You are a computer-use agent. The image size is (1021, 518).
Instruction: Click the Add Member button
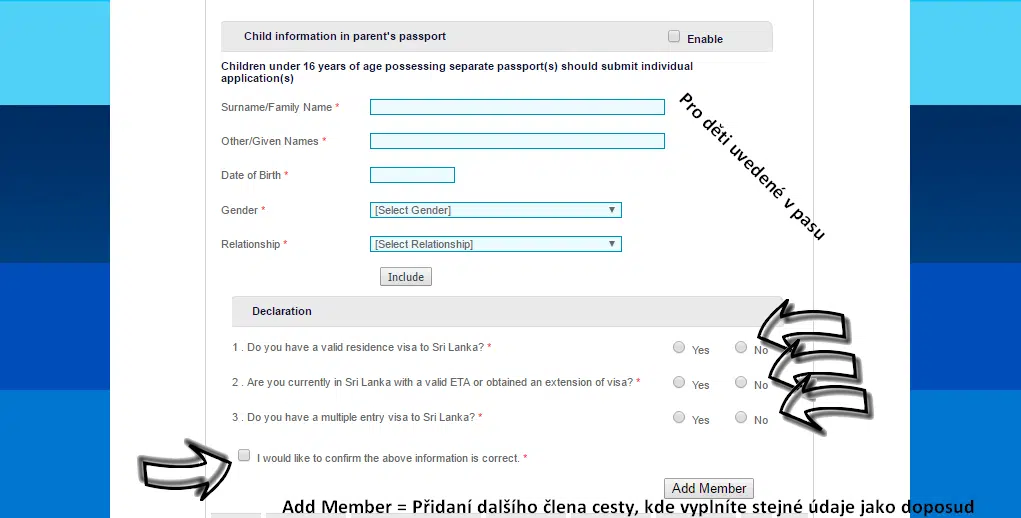pyautogui.click(x=709, y=488)
